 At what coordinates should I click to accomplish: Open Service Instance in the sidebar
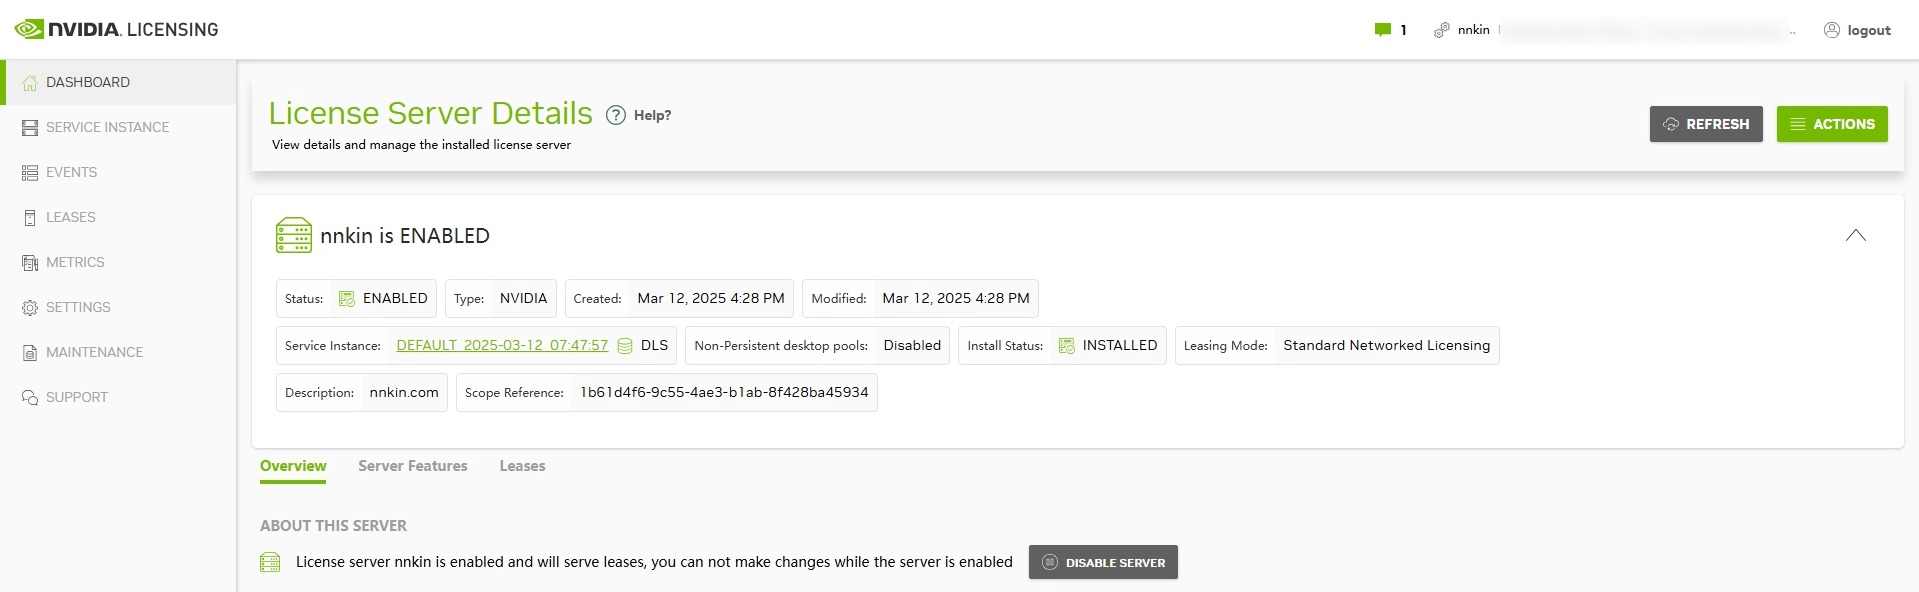pos(107,127)
